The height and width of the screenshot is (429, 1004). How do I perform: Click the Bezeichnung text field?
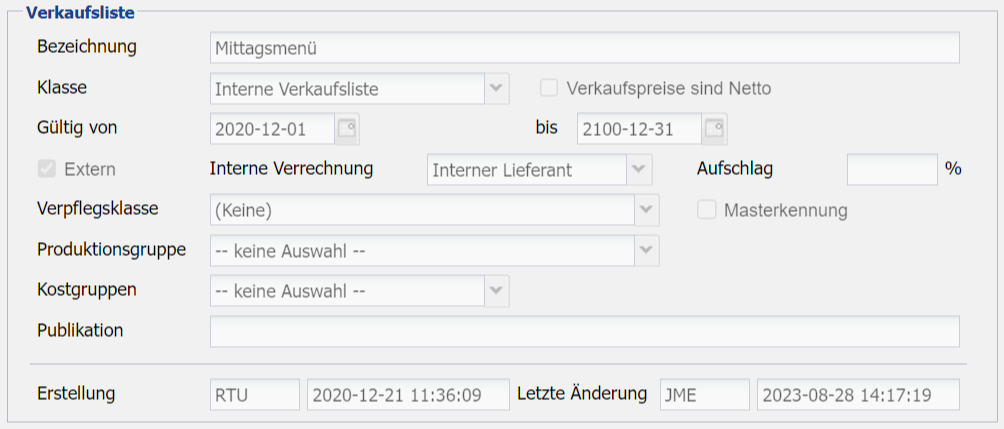pyautogui.click(x=584, y=47)
